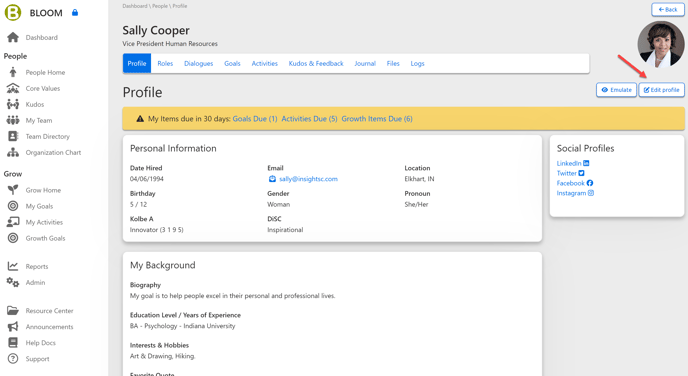Viewport: 688px width, 376px height.
Task: Click the Edit profile button
Action: pyautogui.click(x=661, y=90)
